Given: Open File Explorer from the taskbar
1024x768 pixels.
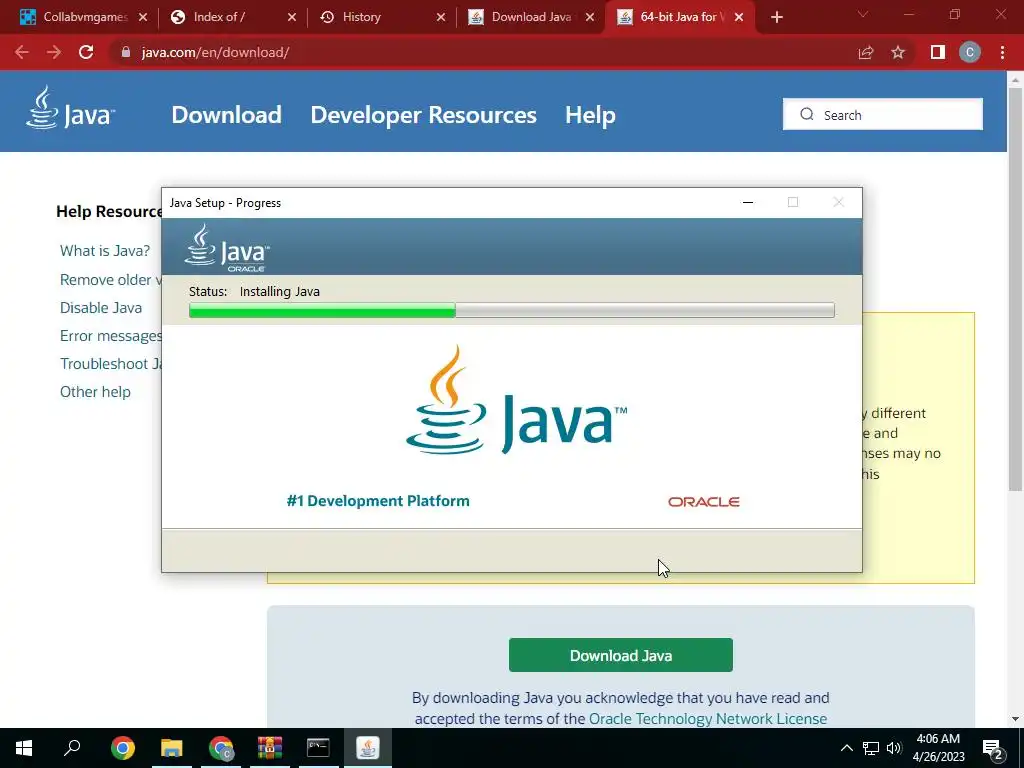Looking at the screenshot, I should click(171, 748).
